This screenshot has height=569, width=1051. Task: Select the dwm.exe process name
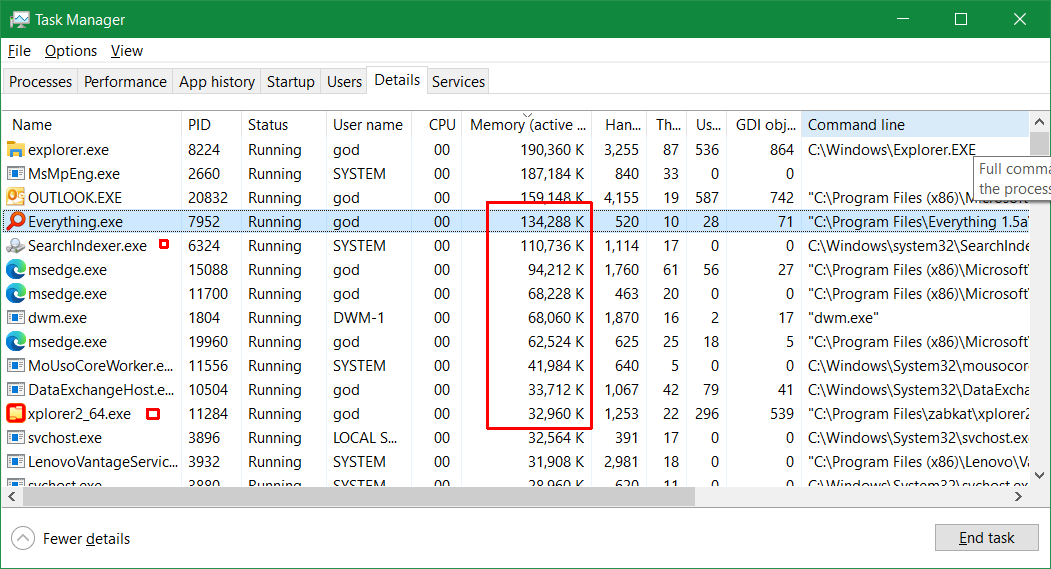point(57,318)
